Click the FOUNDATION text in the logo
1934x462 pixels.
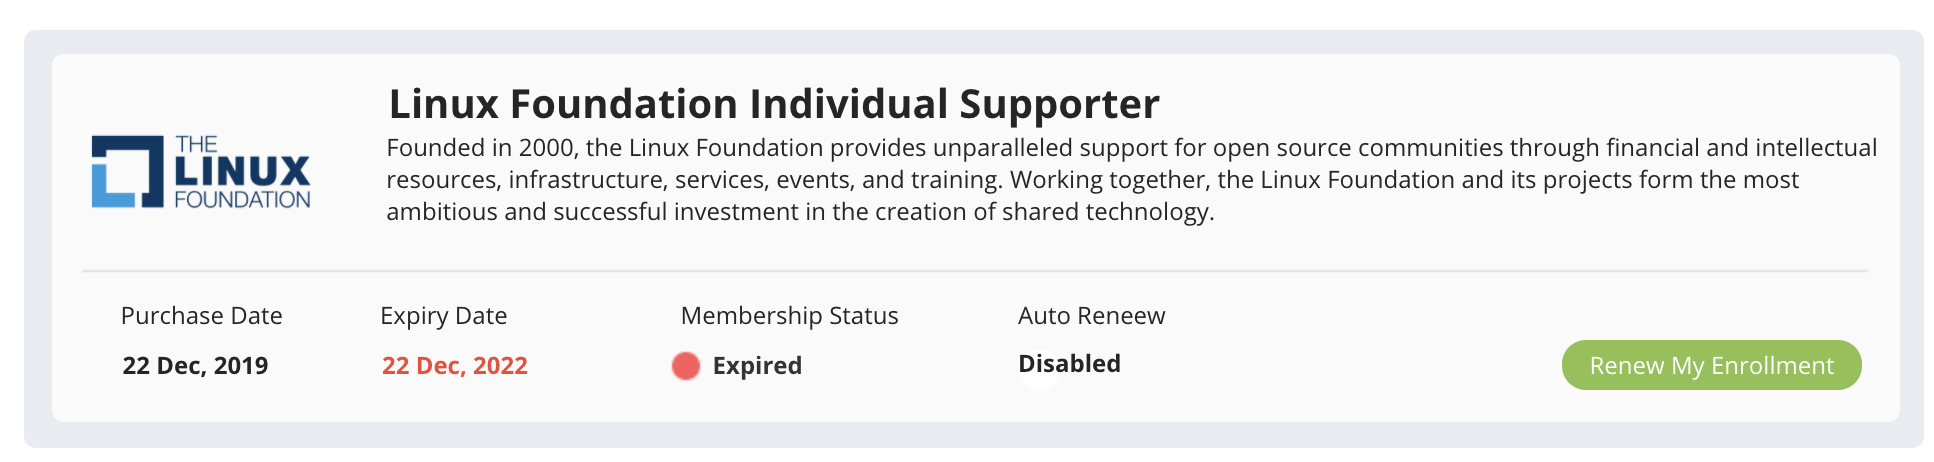[242, 199]
